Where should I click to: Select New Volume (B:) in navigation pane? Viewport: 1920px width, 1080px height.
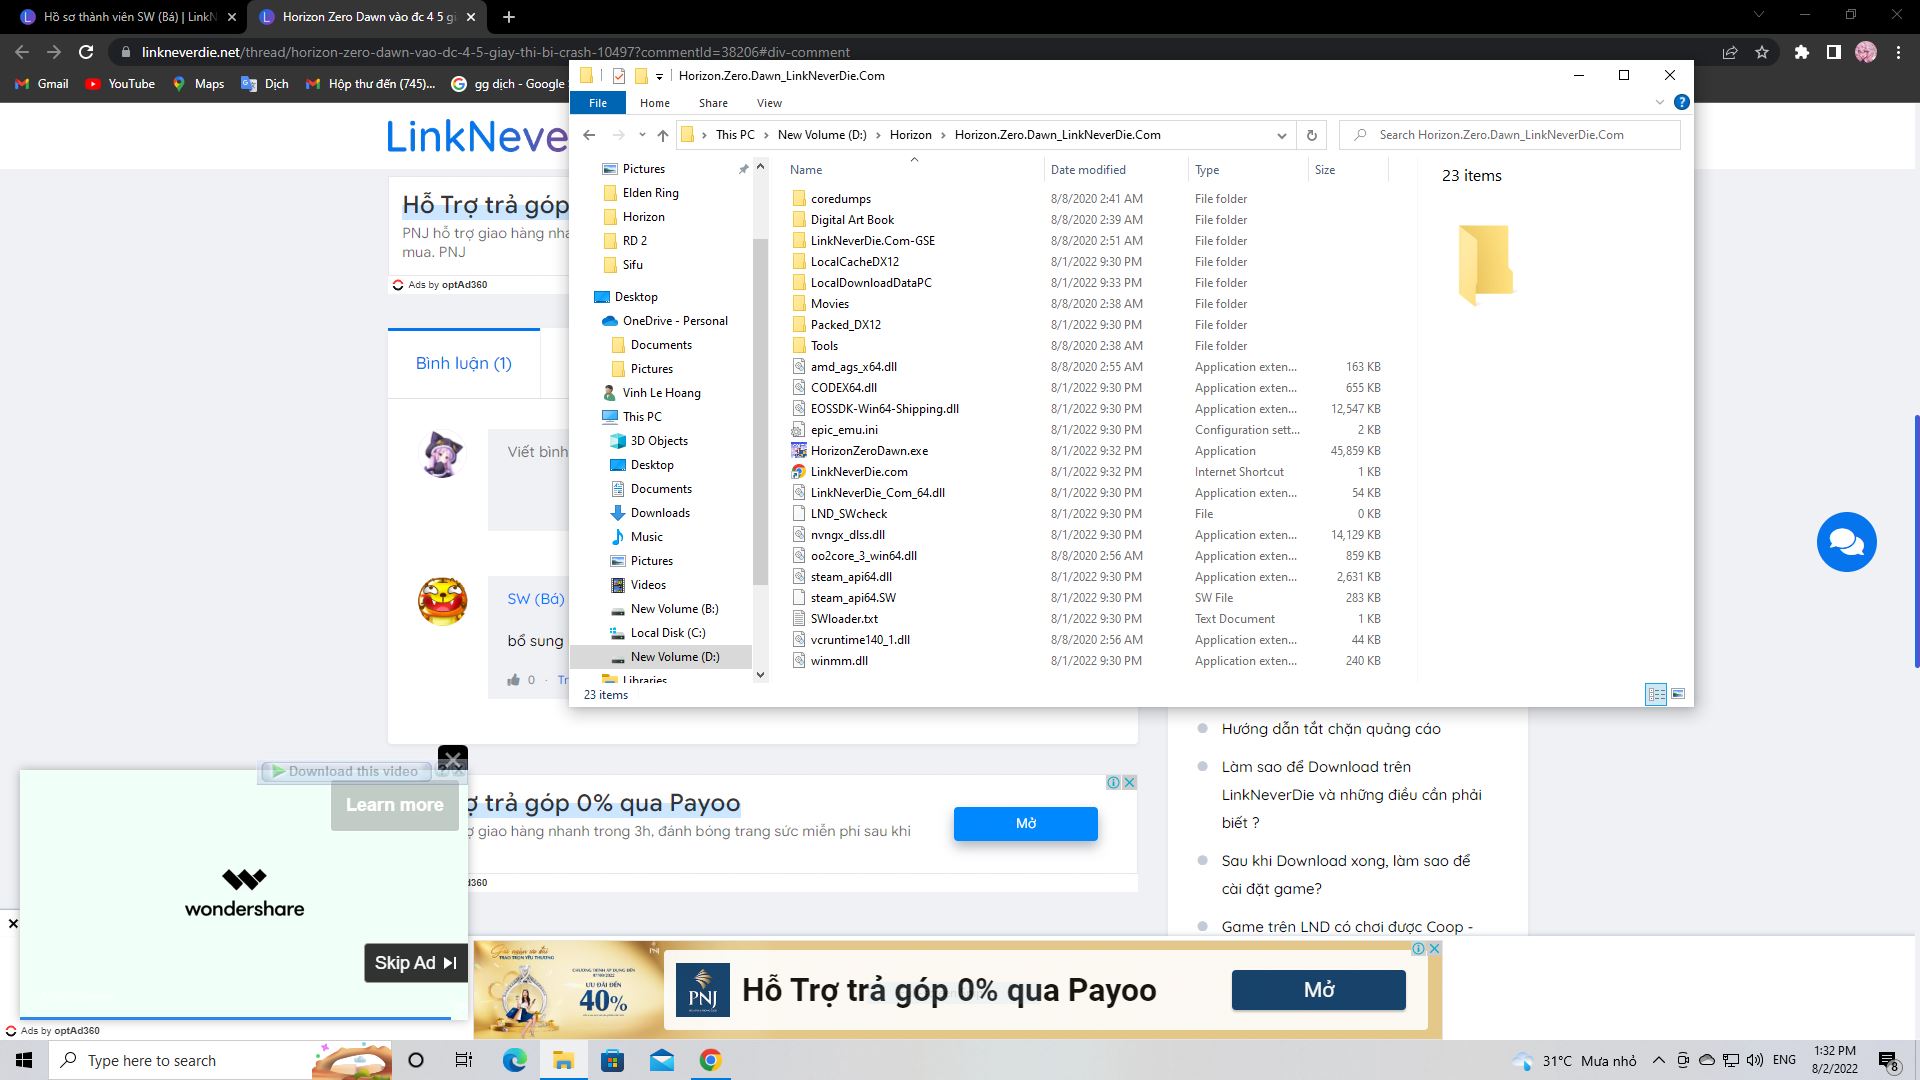coord(674,609)
